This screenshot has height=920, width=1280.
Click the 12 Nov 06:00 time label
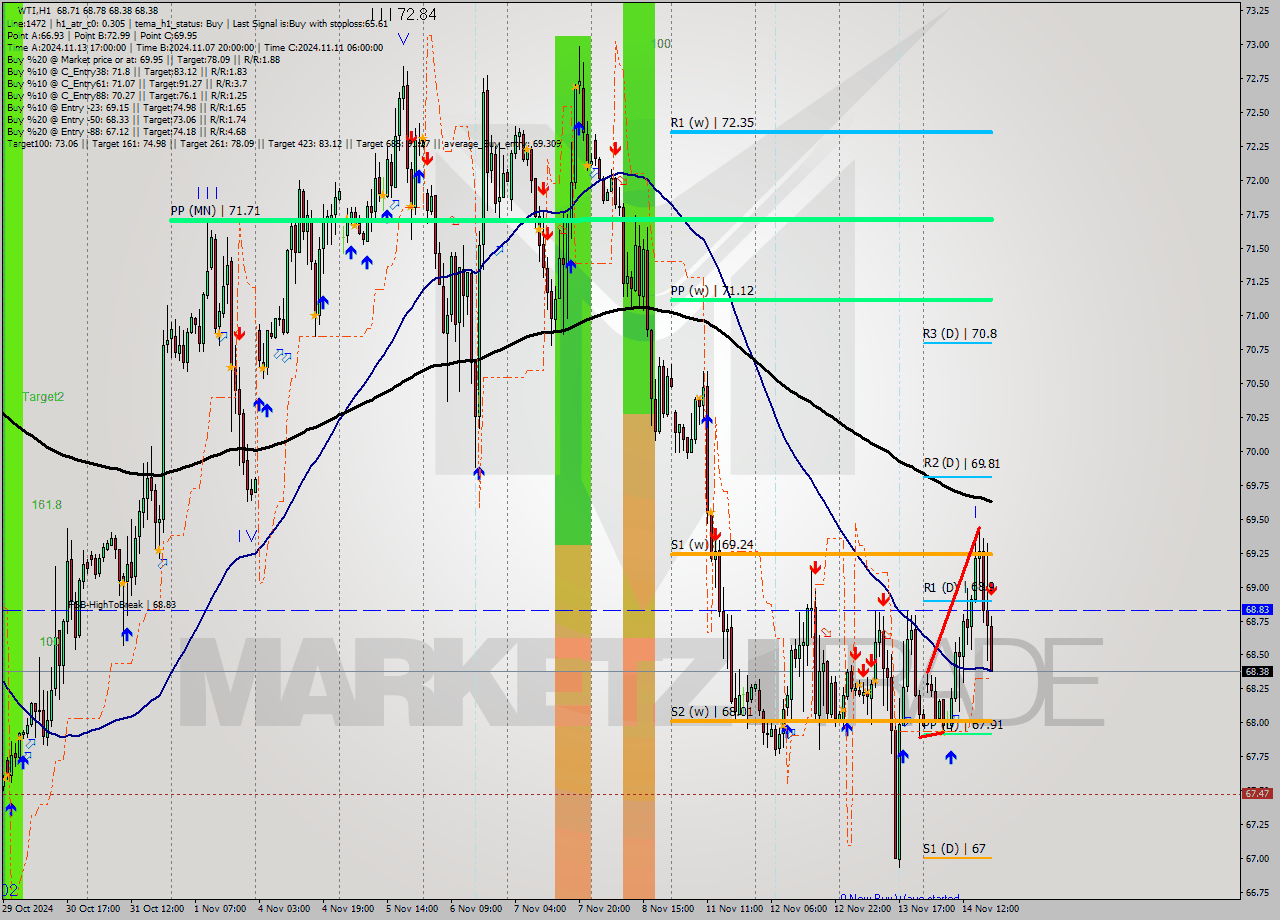pos(799,908)
